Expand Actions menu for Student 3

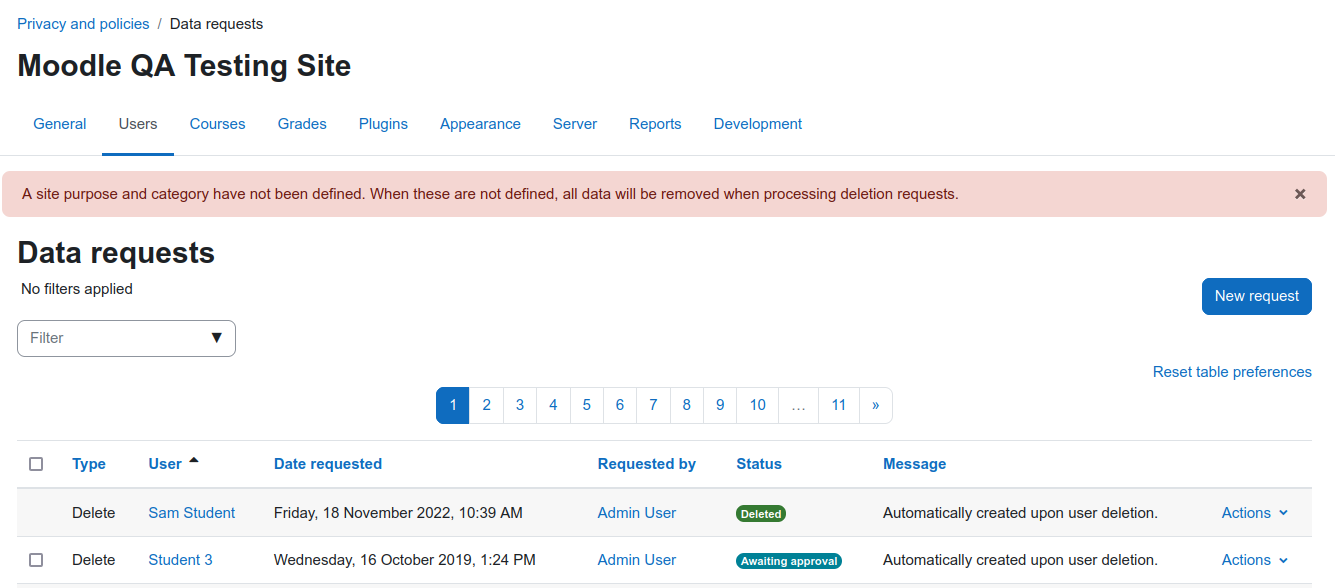(x=1255, y=560)
